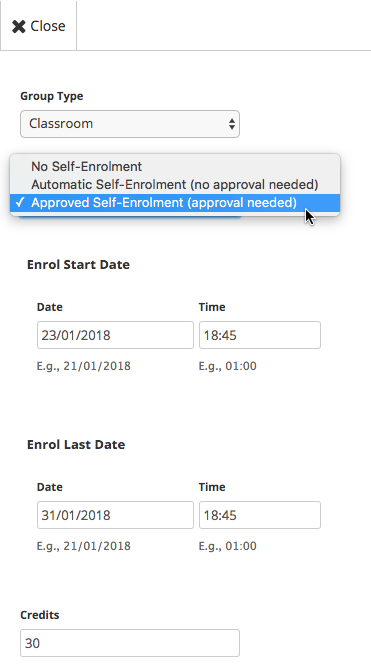Screen dimensions: 371x672
Task: Click the Enrol Start Date heading
Action: (78, 264)
